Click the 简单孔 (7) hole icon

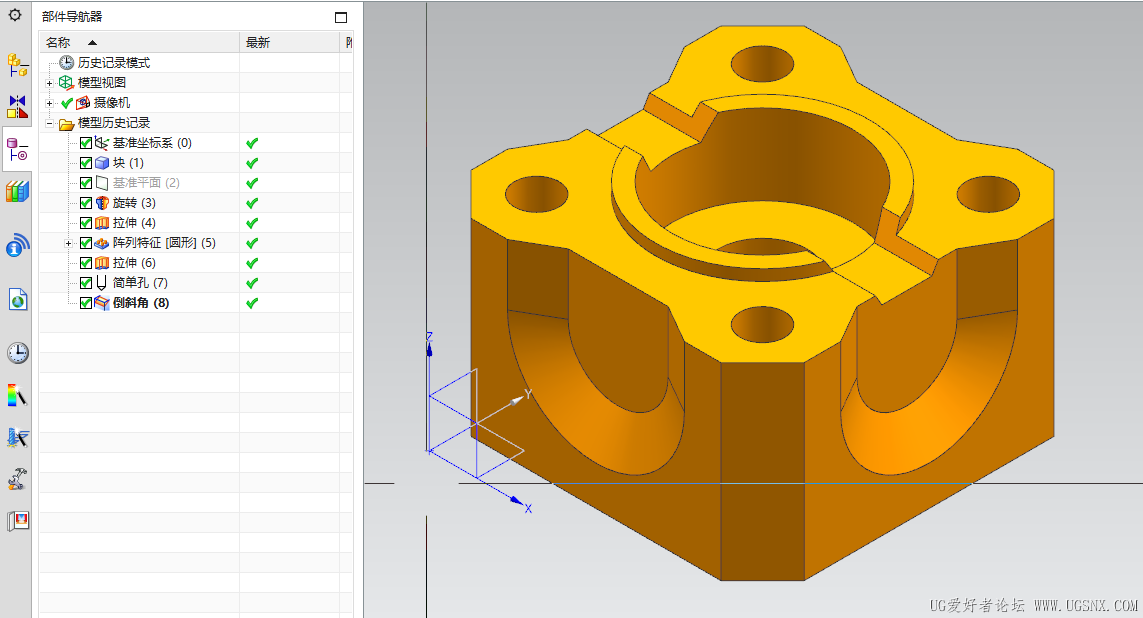[x=101, y=283]
